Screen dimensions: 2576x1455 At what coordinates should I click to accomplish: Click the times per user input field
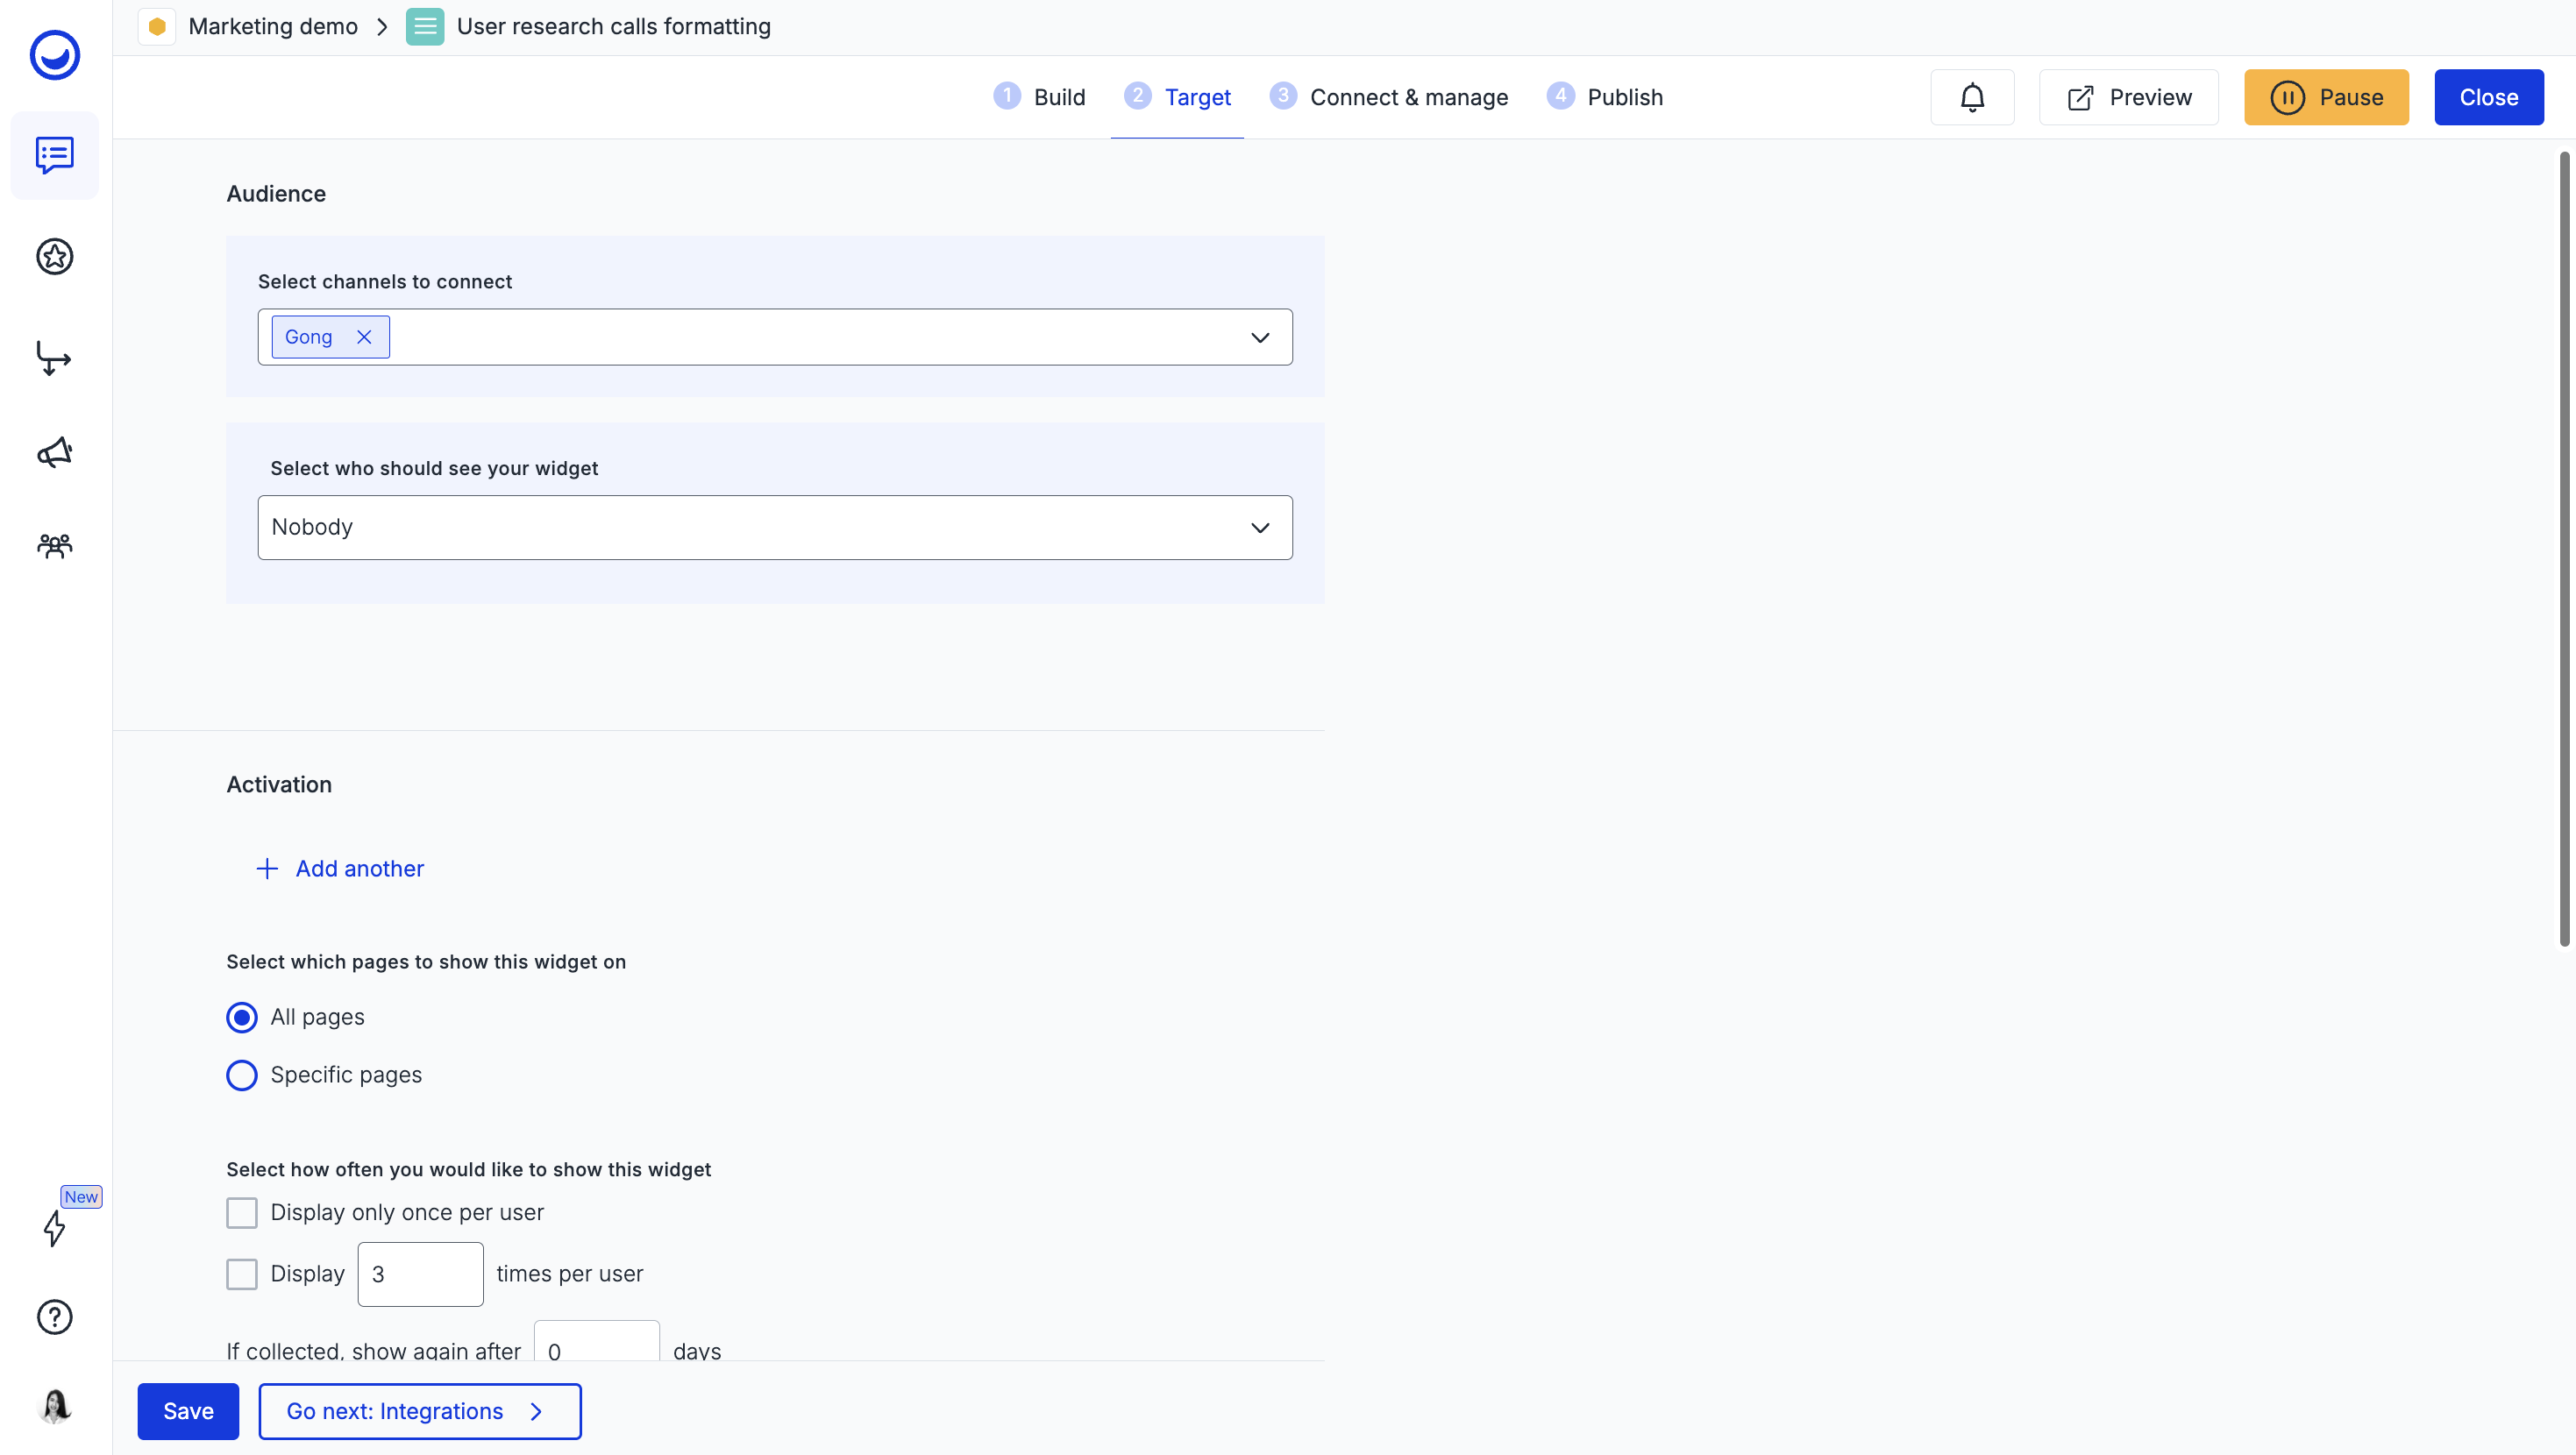click(420, 1274)
